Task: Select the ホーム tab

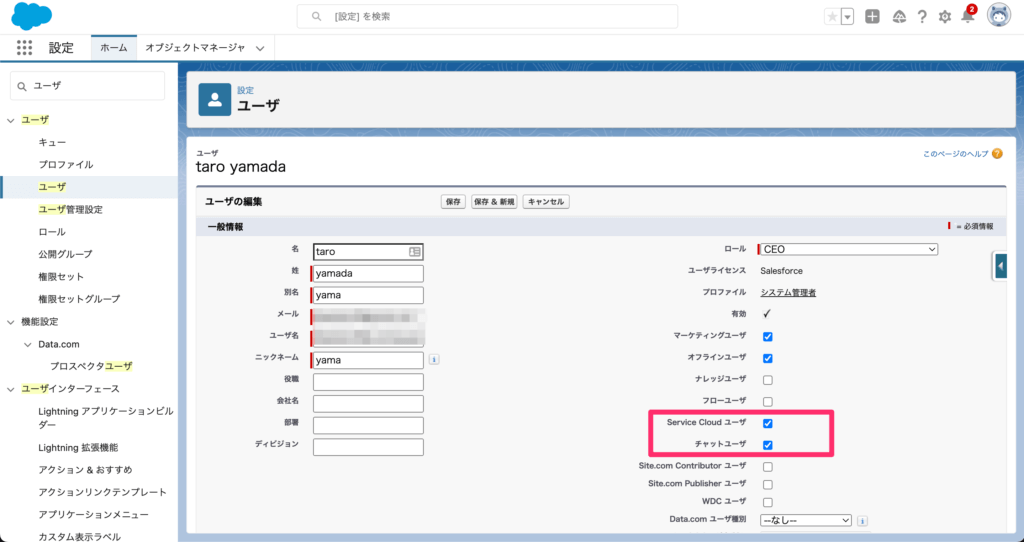Action: 113,47
